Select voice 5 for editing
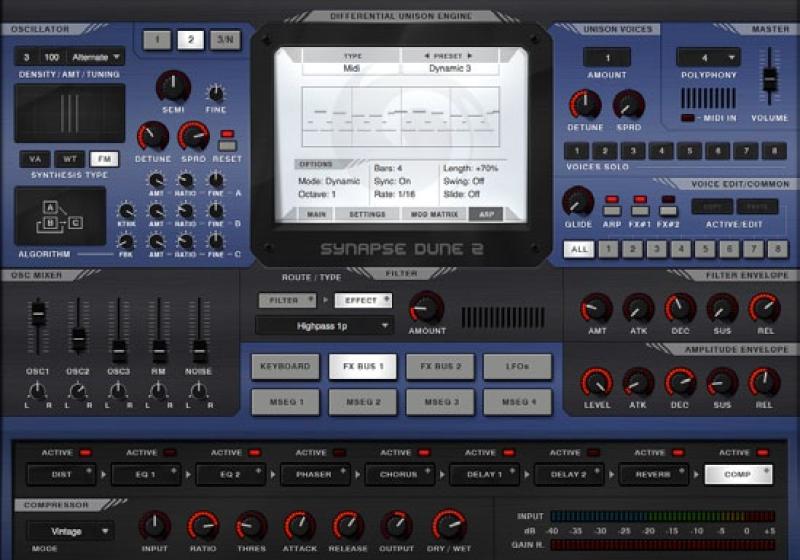 [705, 249]
